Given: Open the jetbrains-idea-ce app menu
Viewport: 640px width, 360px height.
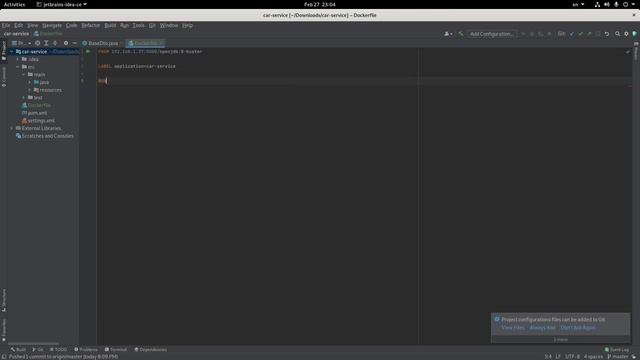Looking at the screenshot, I should coord(62,4).
